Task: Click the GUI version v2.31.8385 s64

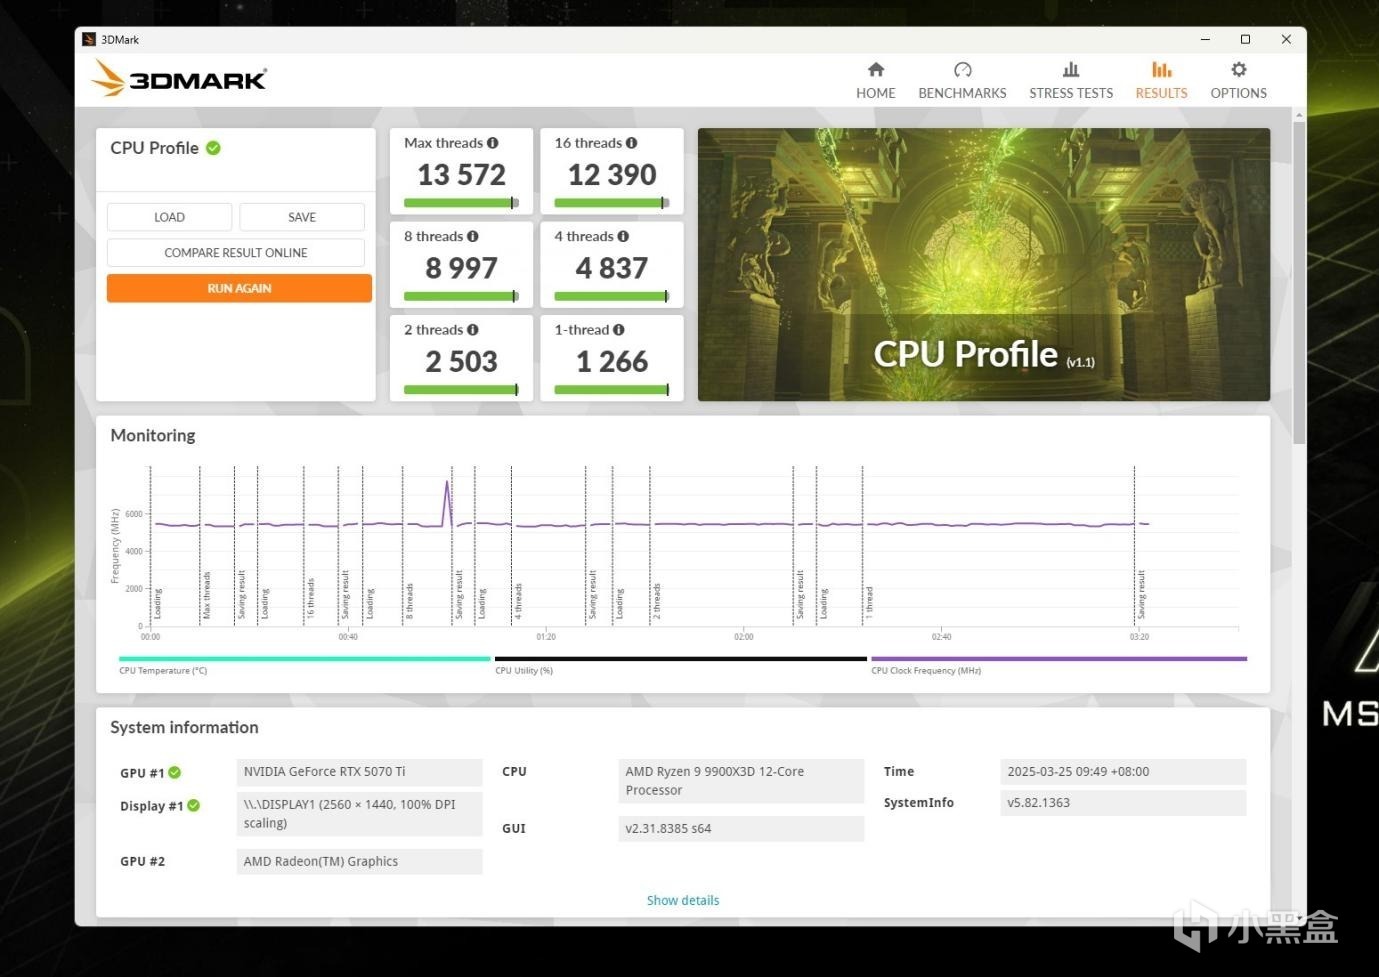Action: click(741, 828)
